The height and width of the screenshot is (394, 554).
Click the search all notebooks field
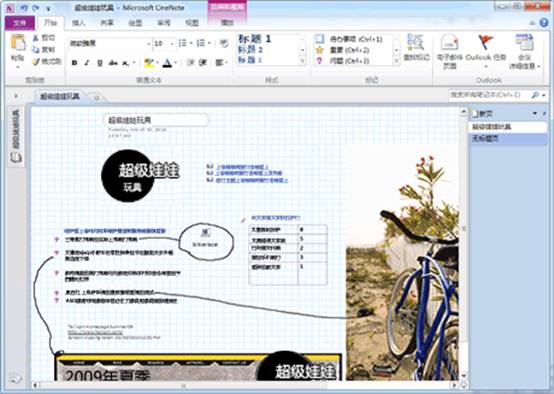click(x=489, y=95)
